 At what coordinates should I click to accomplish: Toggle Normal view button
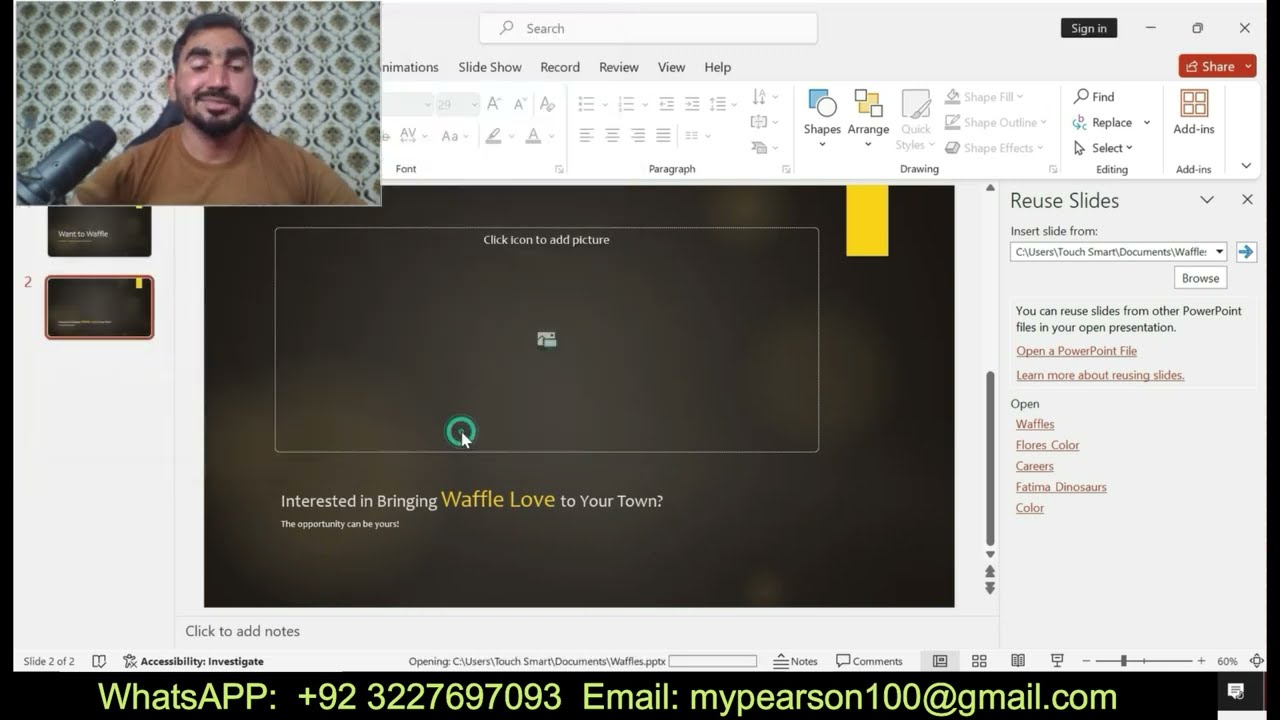coord(940,661)
